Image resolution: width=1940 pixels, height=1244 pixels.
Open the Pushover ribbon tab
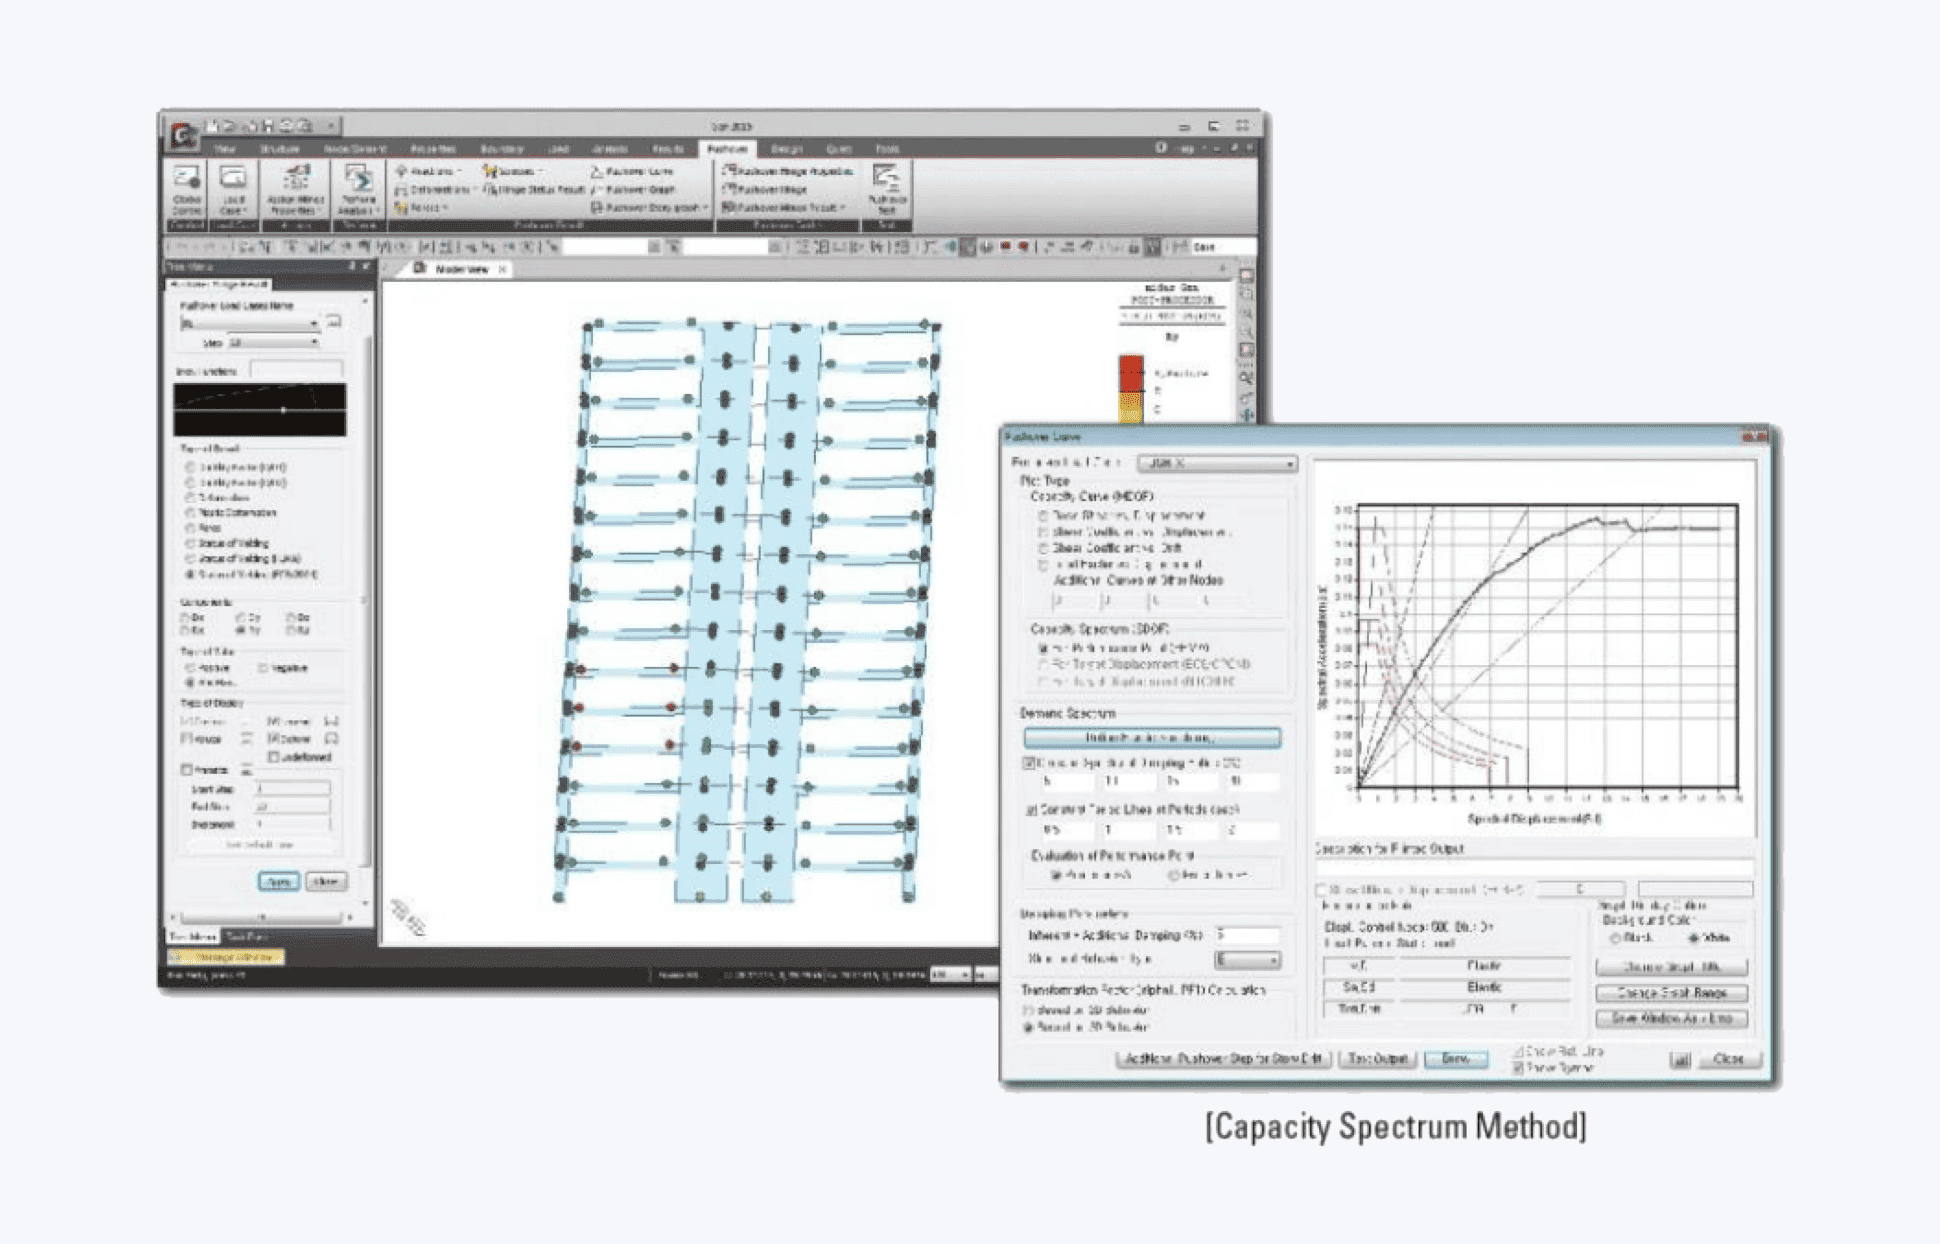[x=727, y=149]
